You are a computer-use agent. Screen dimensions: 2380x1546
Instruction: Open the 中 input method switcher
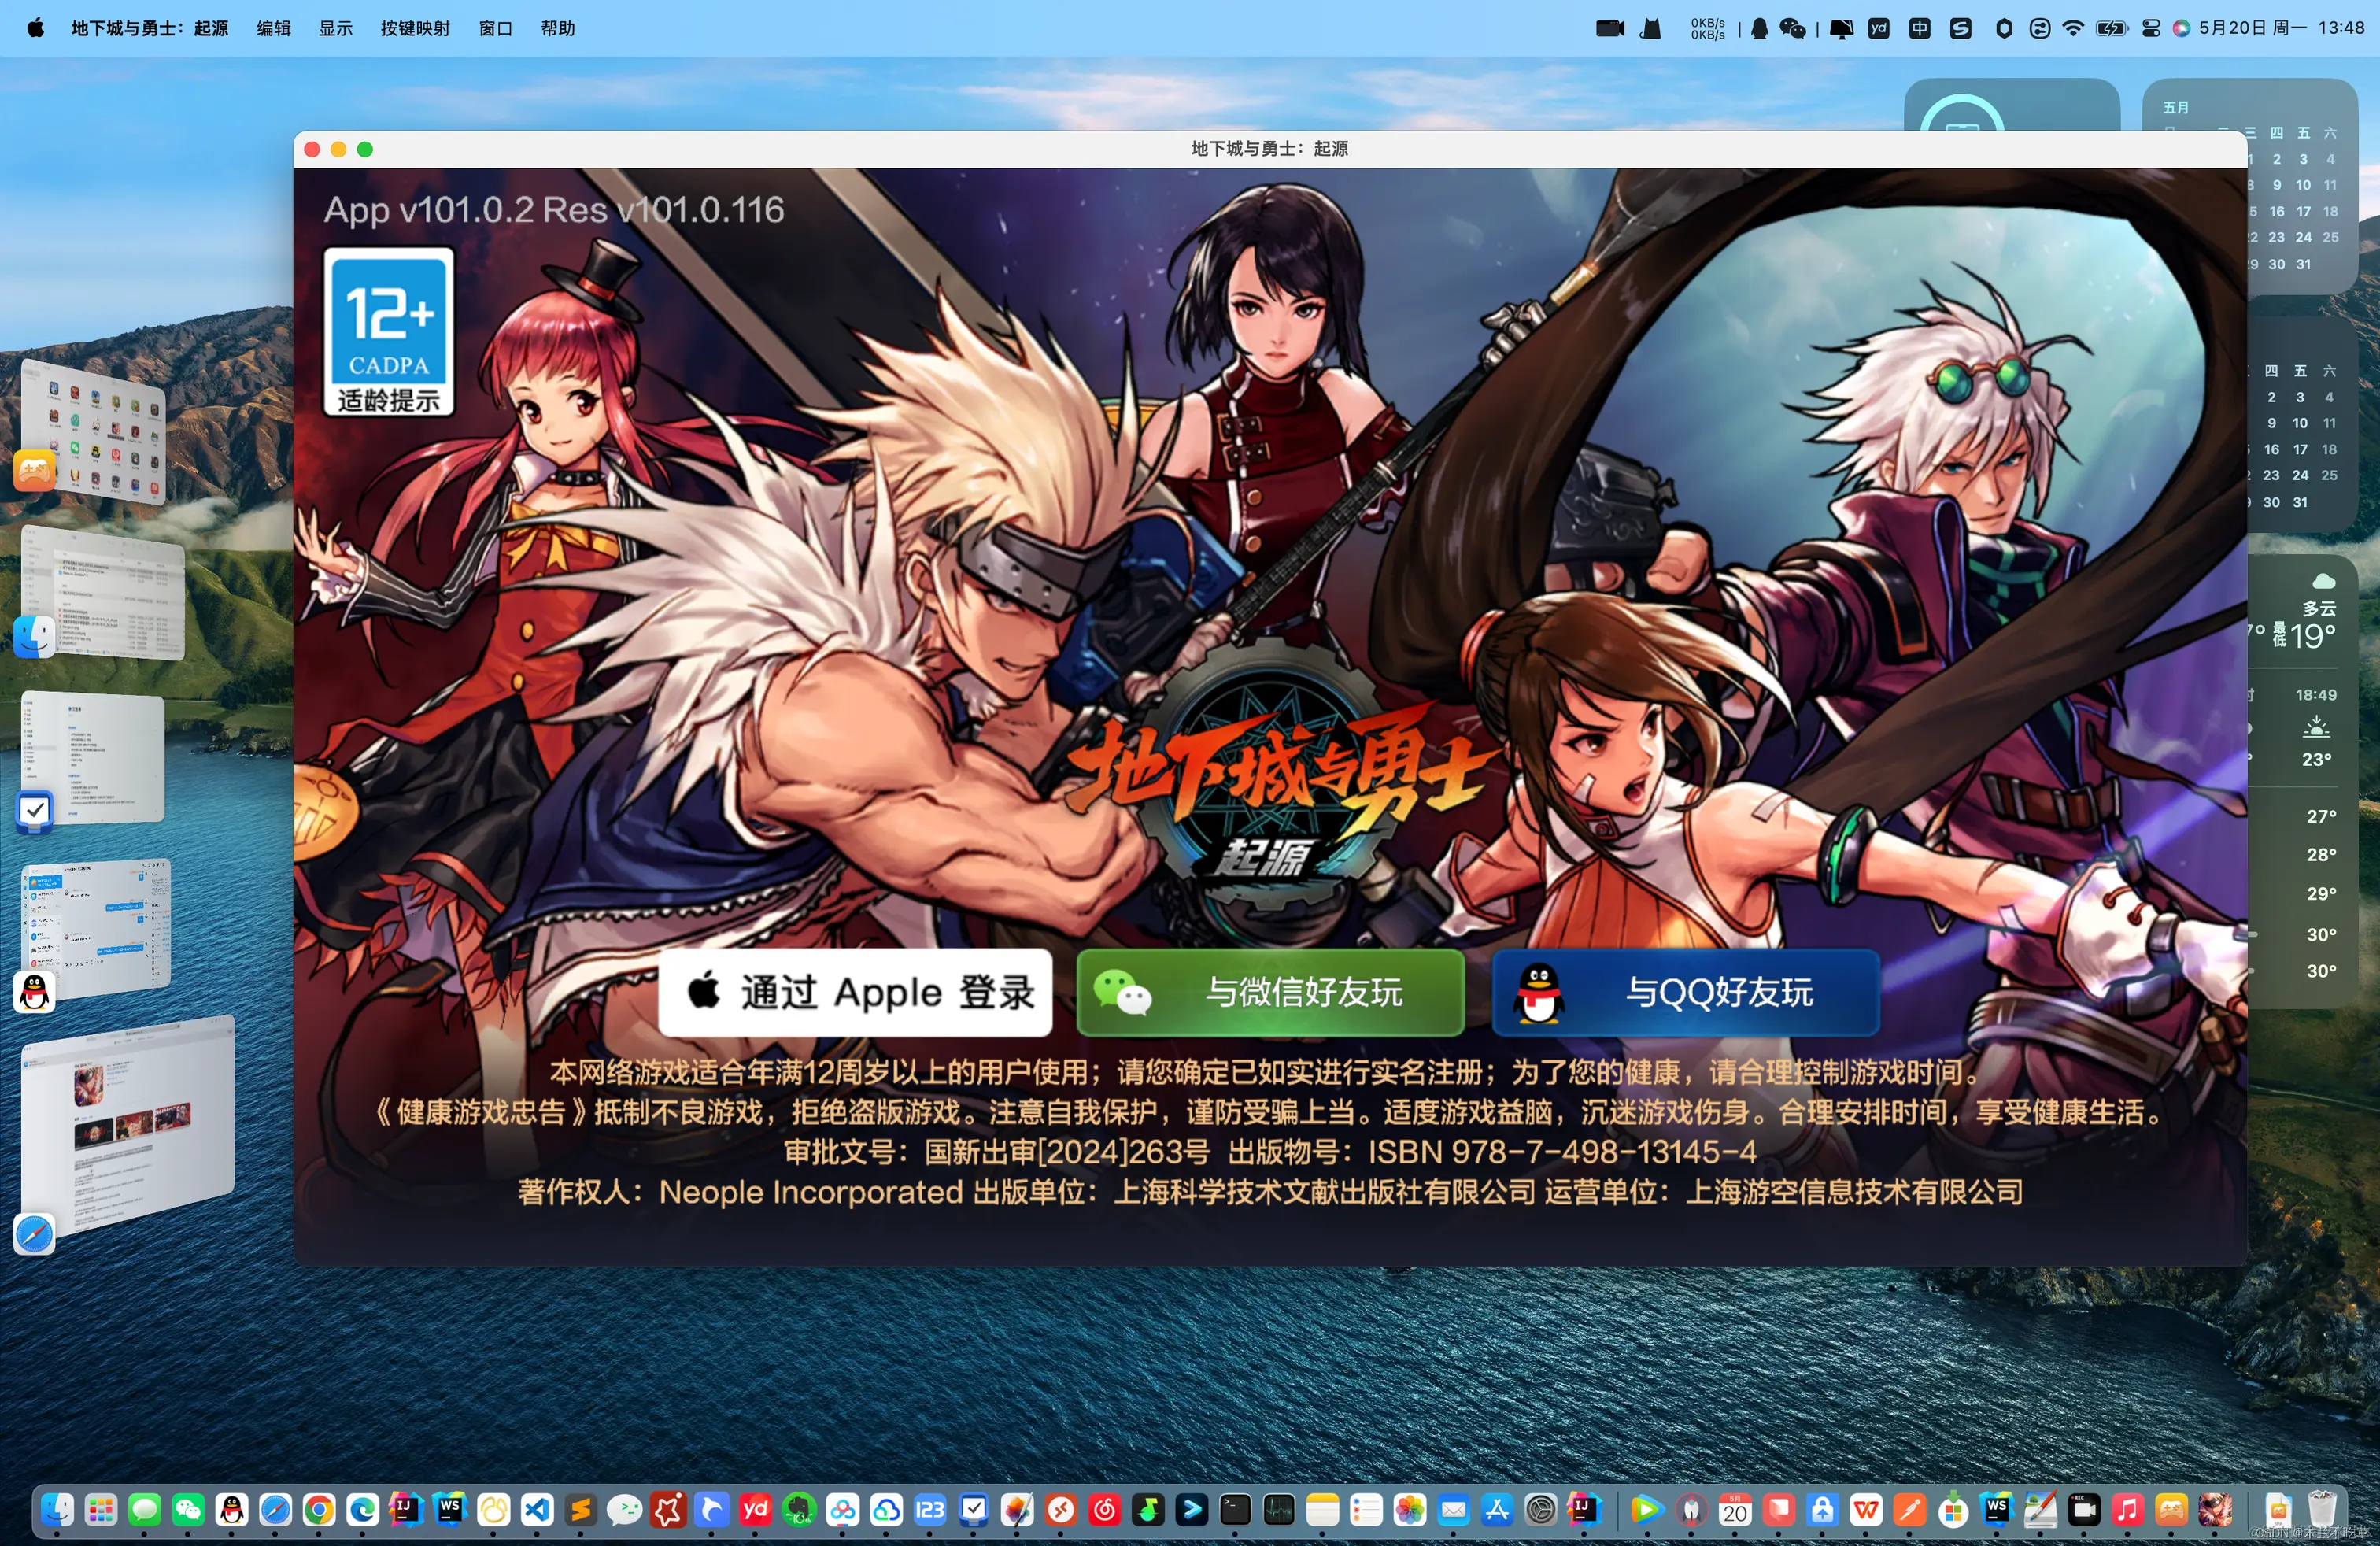pos(1919,28)
